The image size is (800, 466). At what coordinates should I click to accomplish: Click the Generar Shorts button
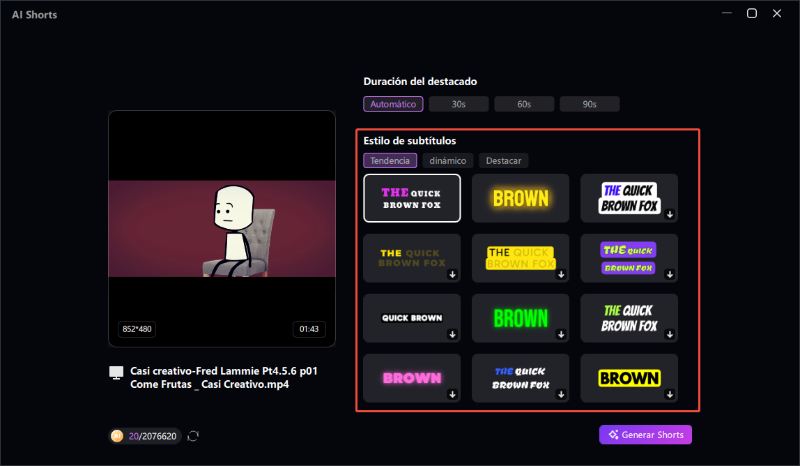pos(645,435)
